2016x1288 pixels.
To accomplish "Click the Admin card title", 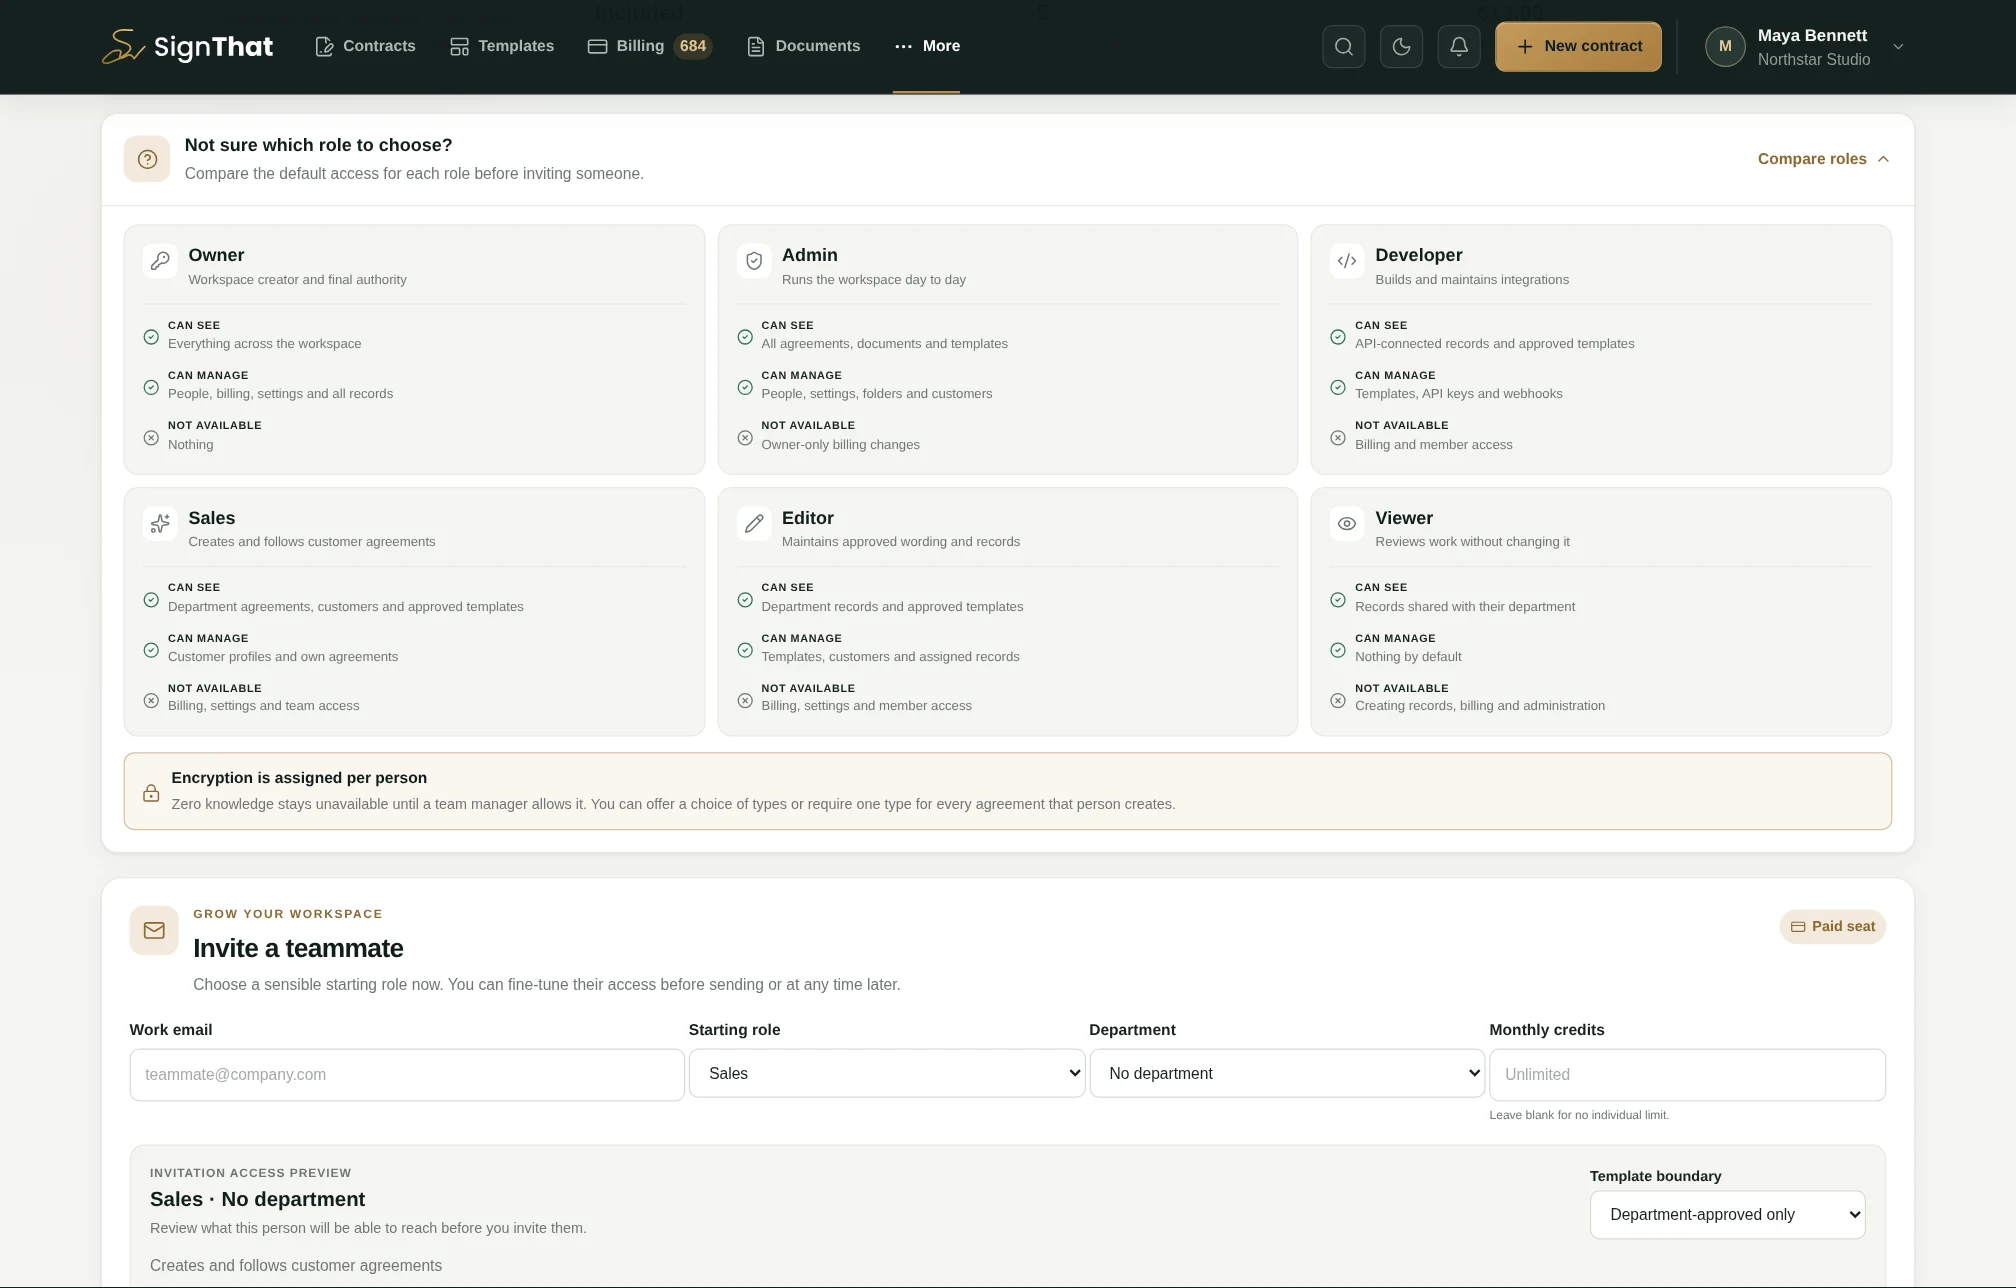I will (x=809, y=255).
